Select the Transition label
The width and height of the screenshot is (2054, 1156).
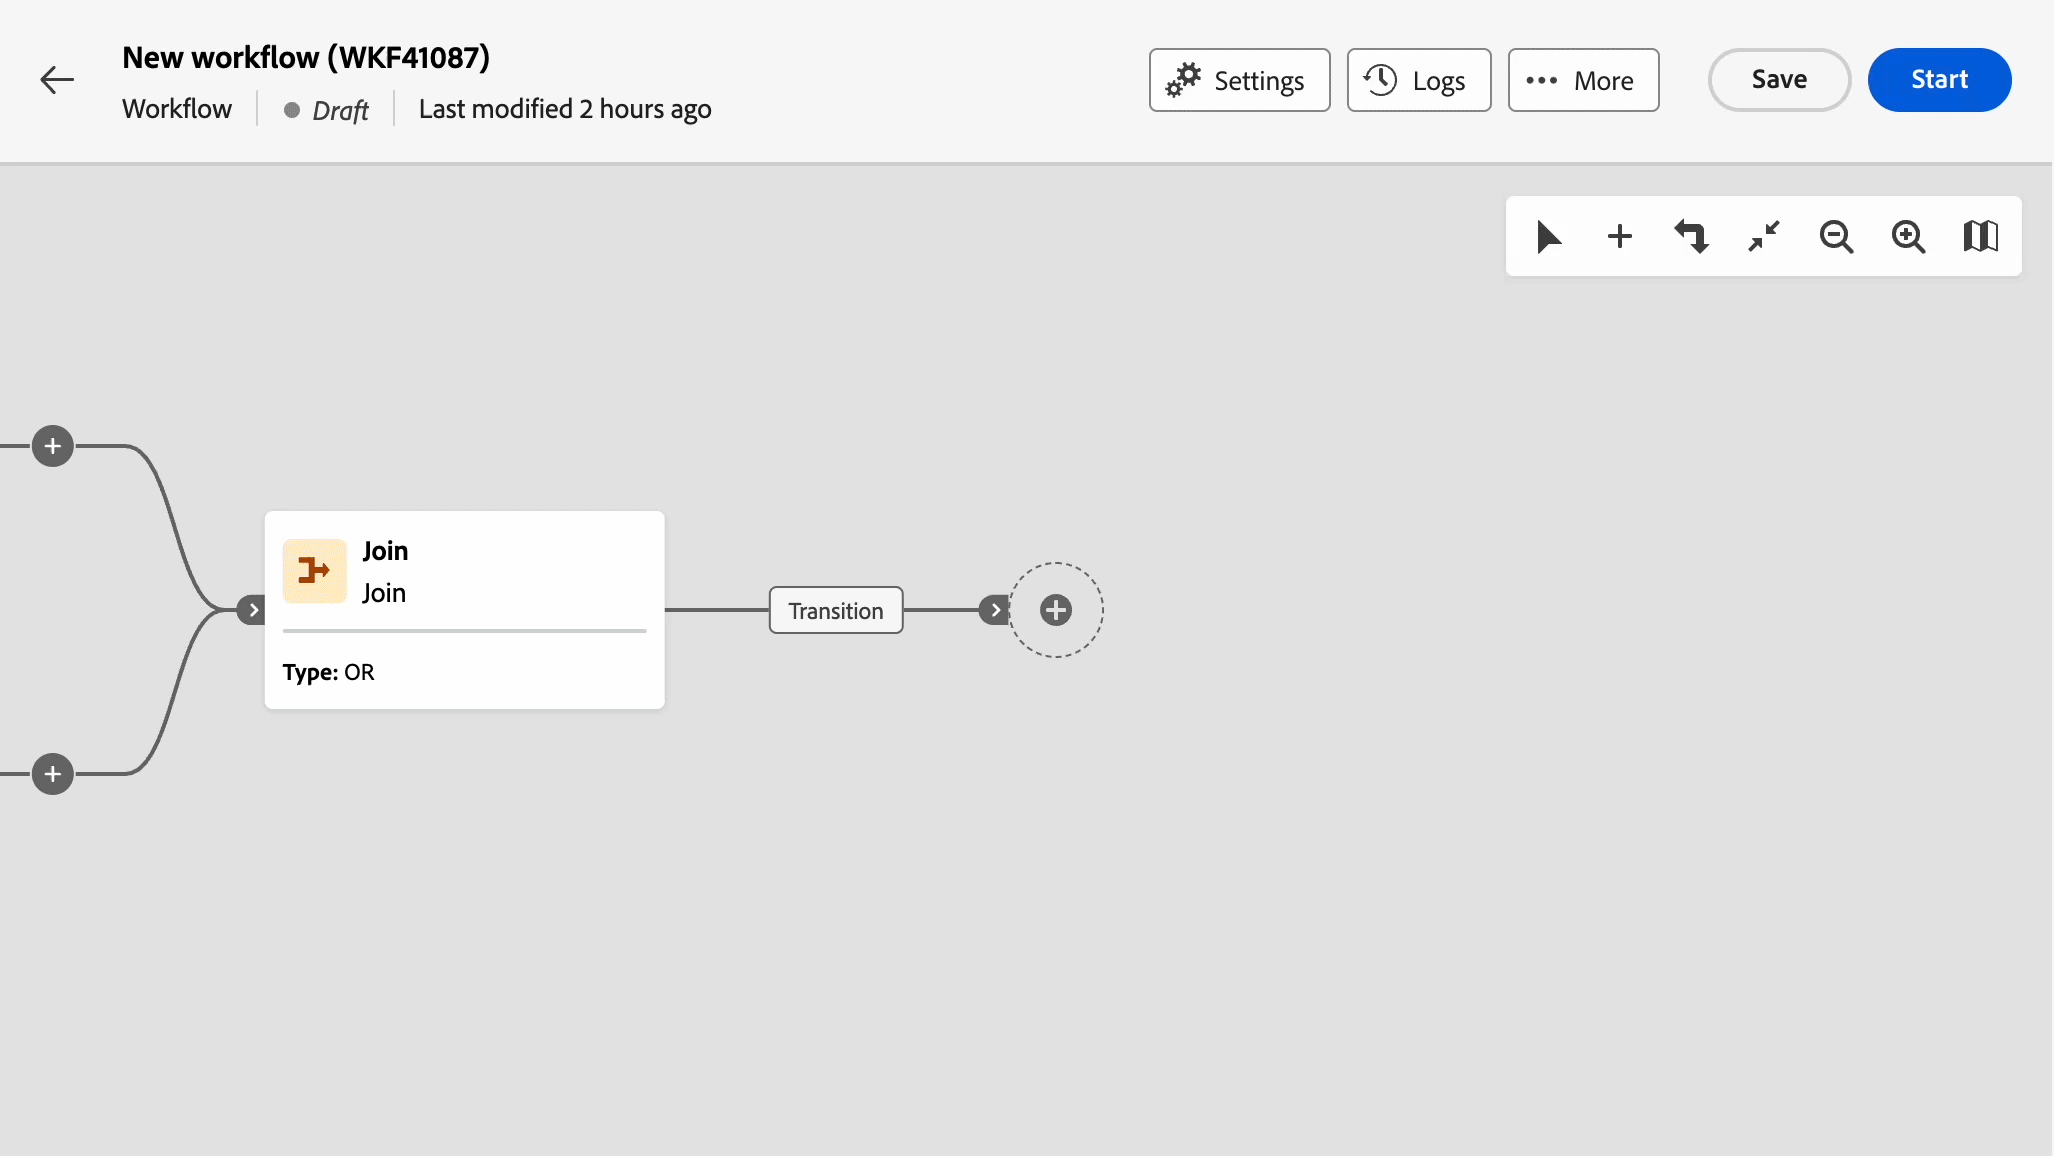(836, 611)
